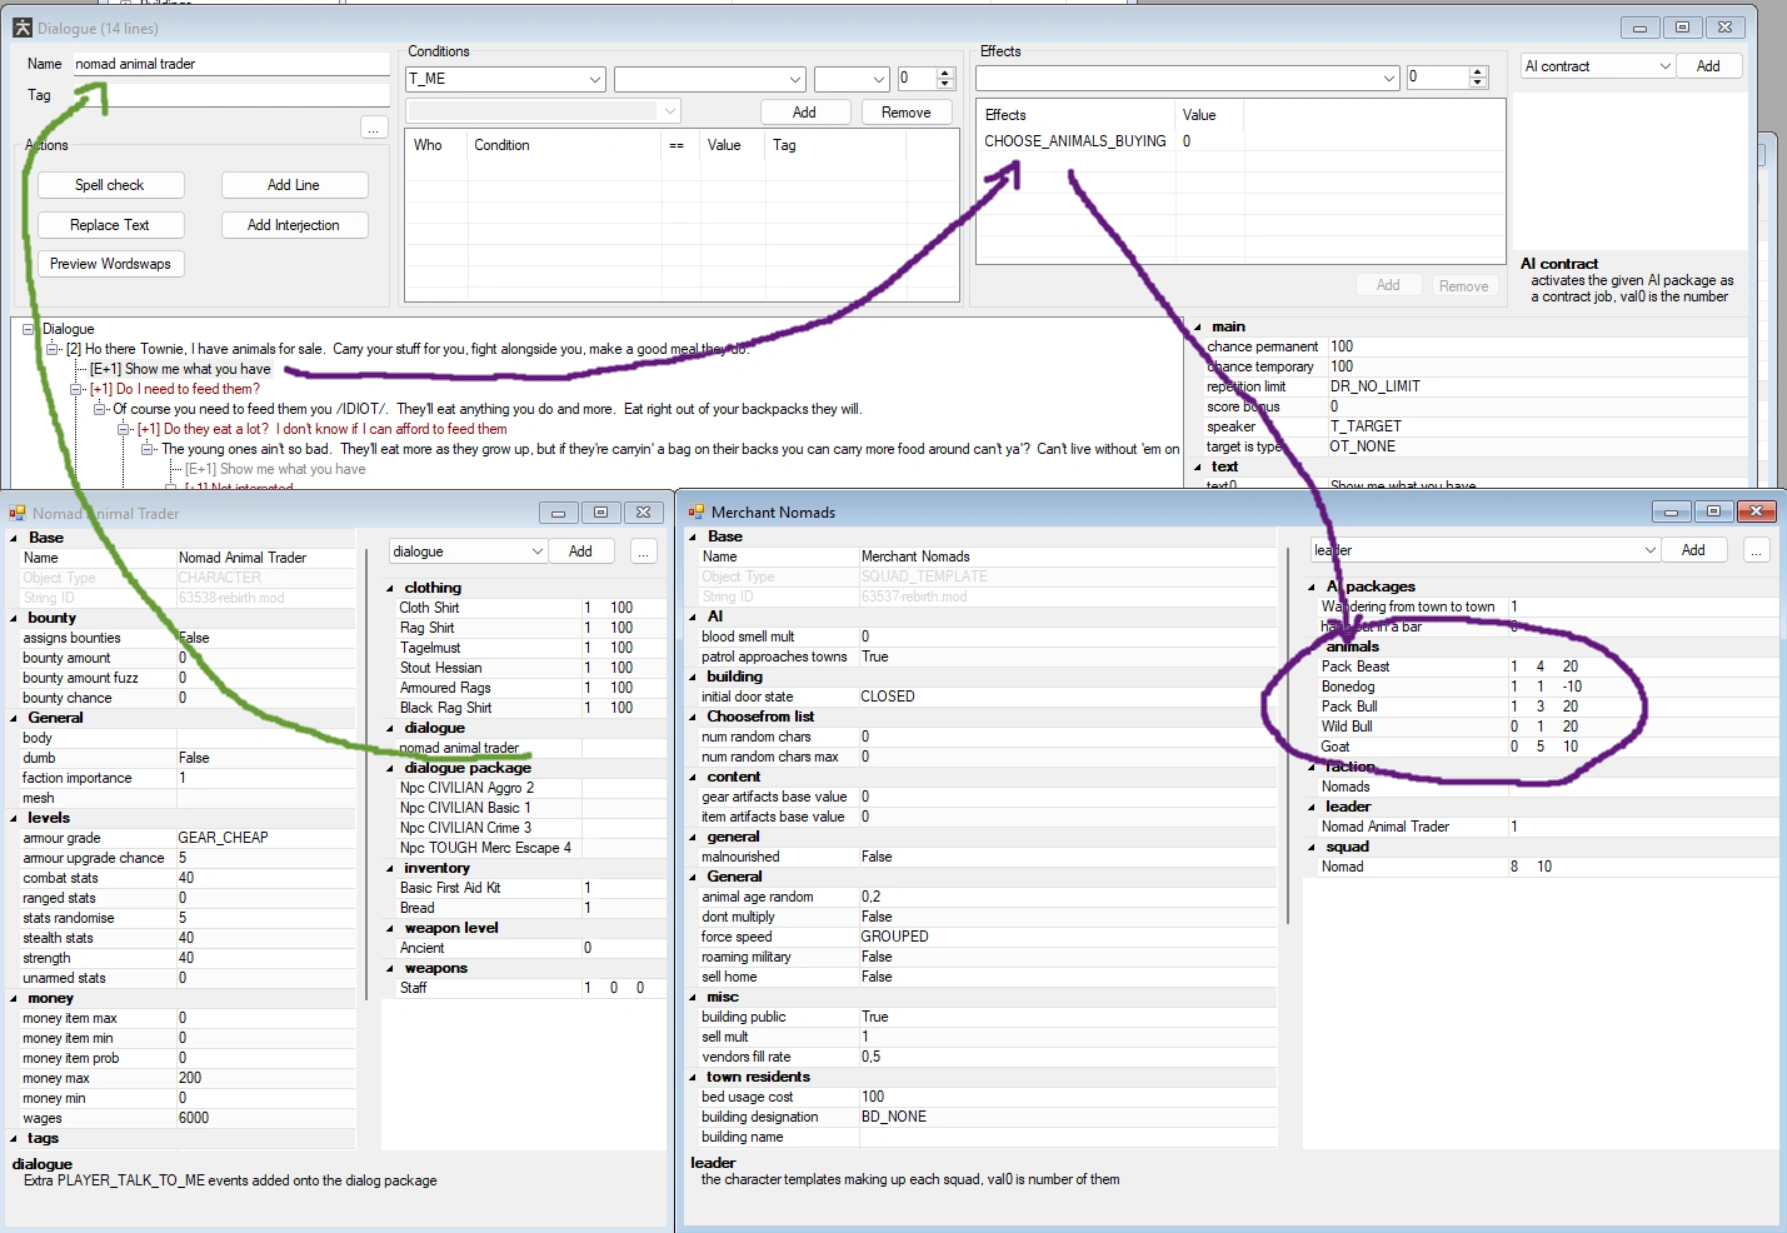This screenshot has width=1787, height=1233.
Task: Click the dialogue Name text field
Action: click(230, 64)
